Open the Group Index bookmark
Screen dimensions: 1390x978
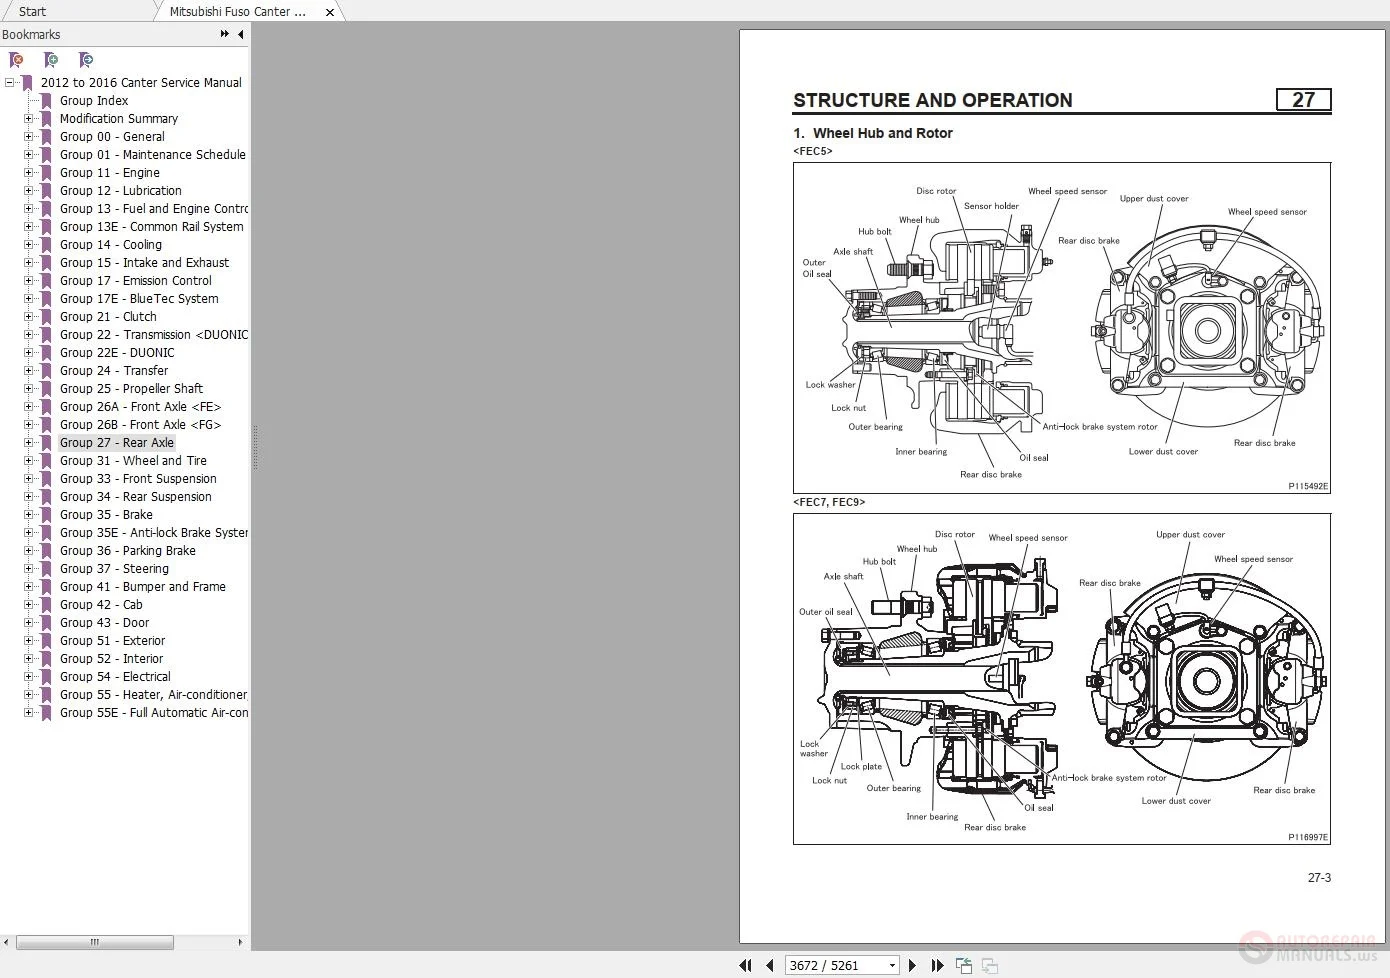pos(94,101)
